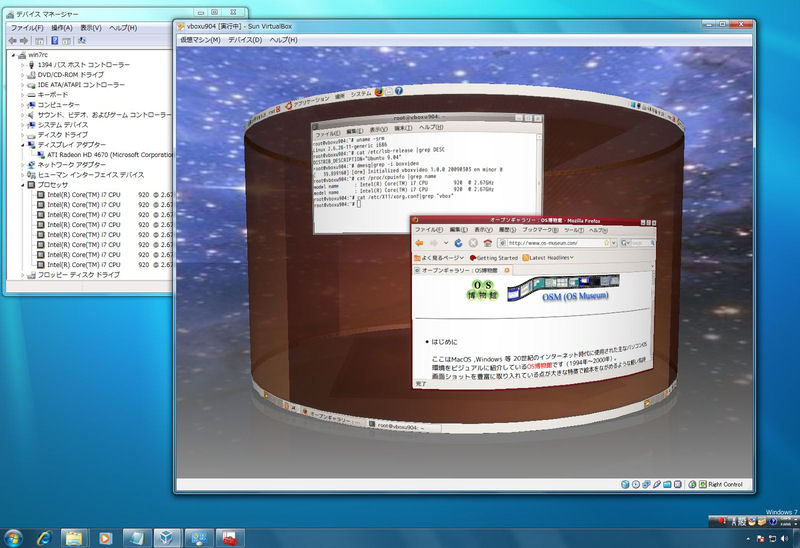
Task: Open ファイル(F) menu in Device Manager
Action: (x=27, y=28)
